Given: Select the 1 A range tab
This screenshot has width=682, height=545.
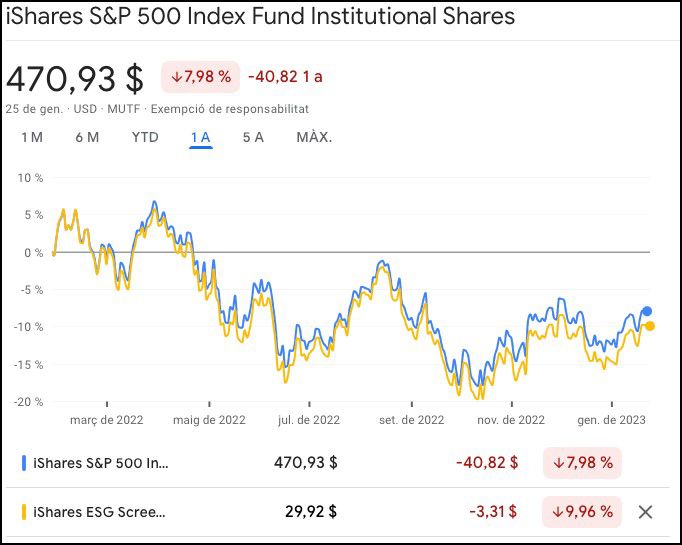Looking at the screenshot, I should tap(201, 137).
